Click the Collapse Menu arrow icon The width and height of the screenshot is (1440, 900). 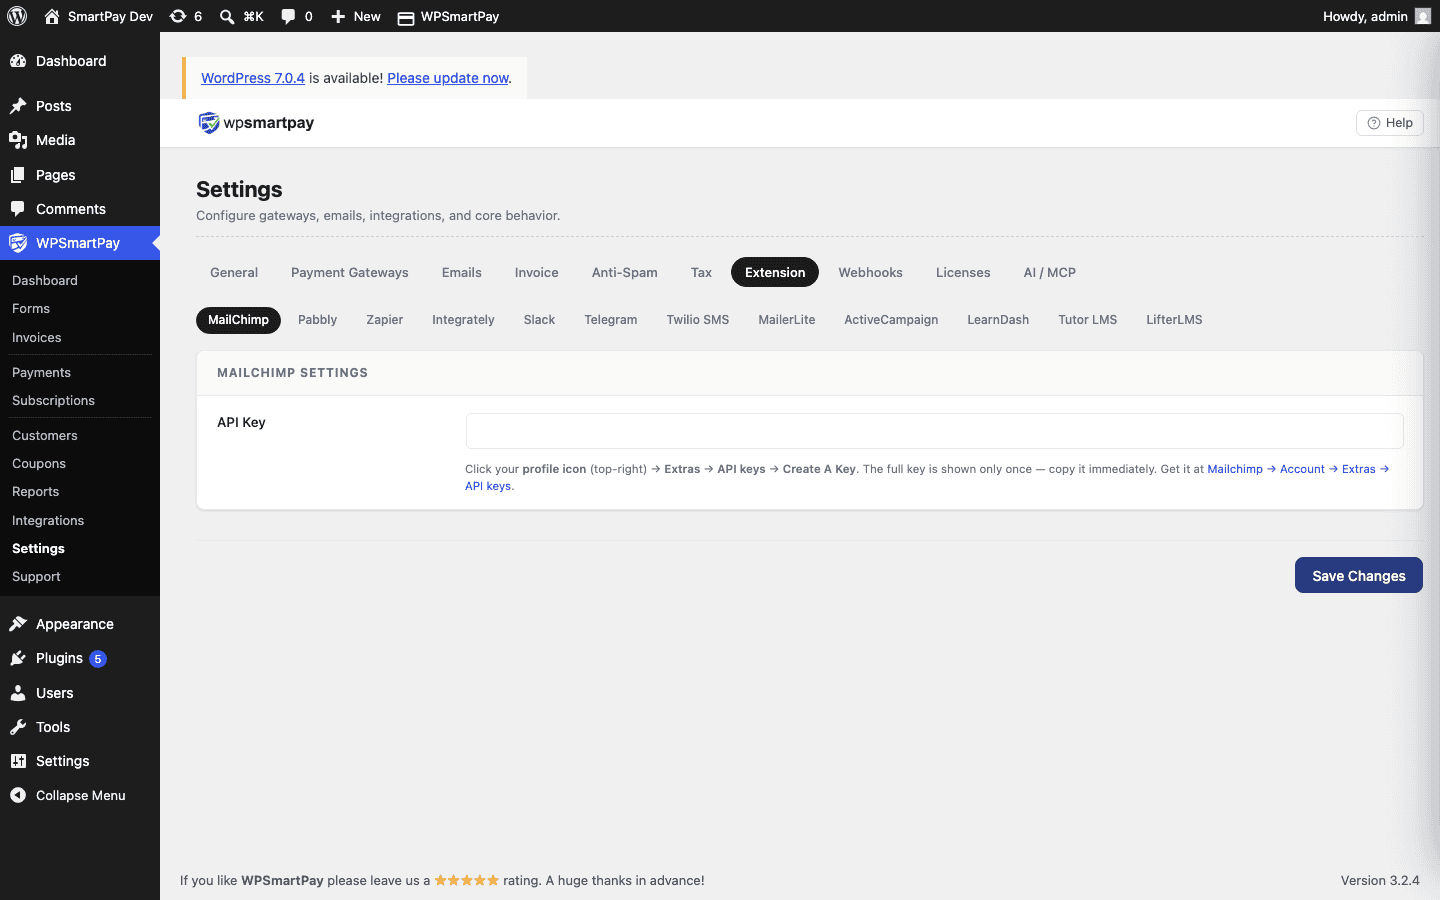coord(18,795)
